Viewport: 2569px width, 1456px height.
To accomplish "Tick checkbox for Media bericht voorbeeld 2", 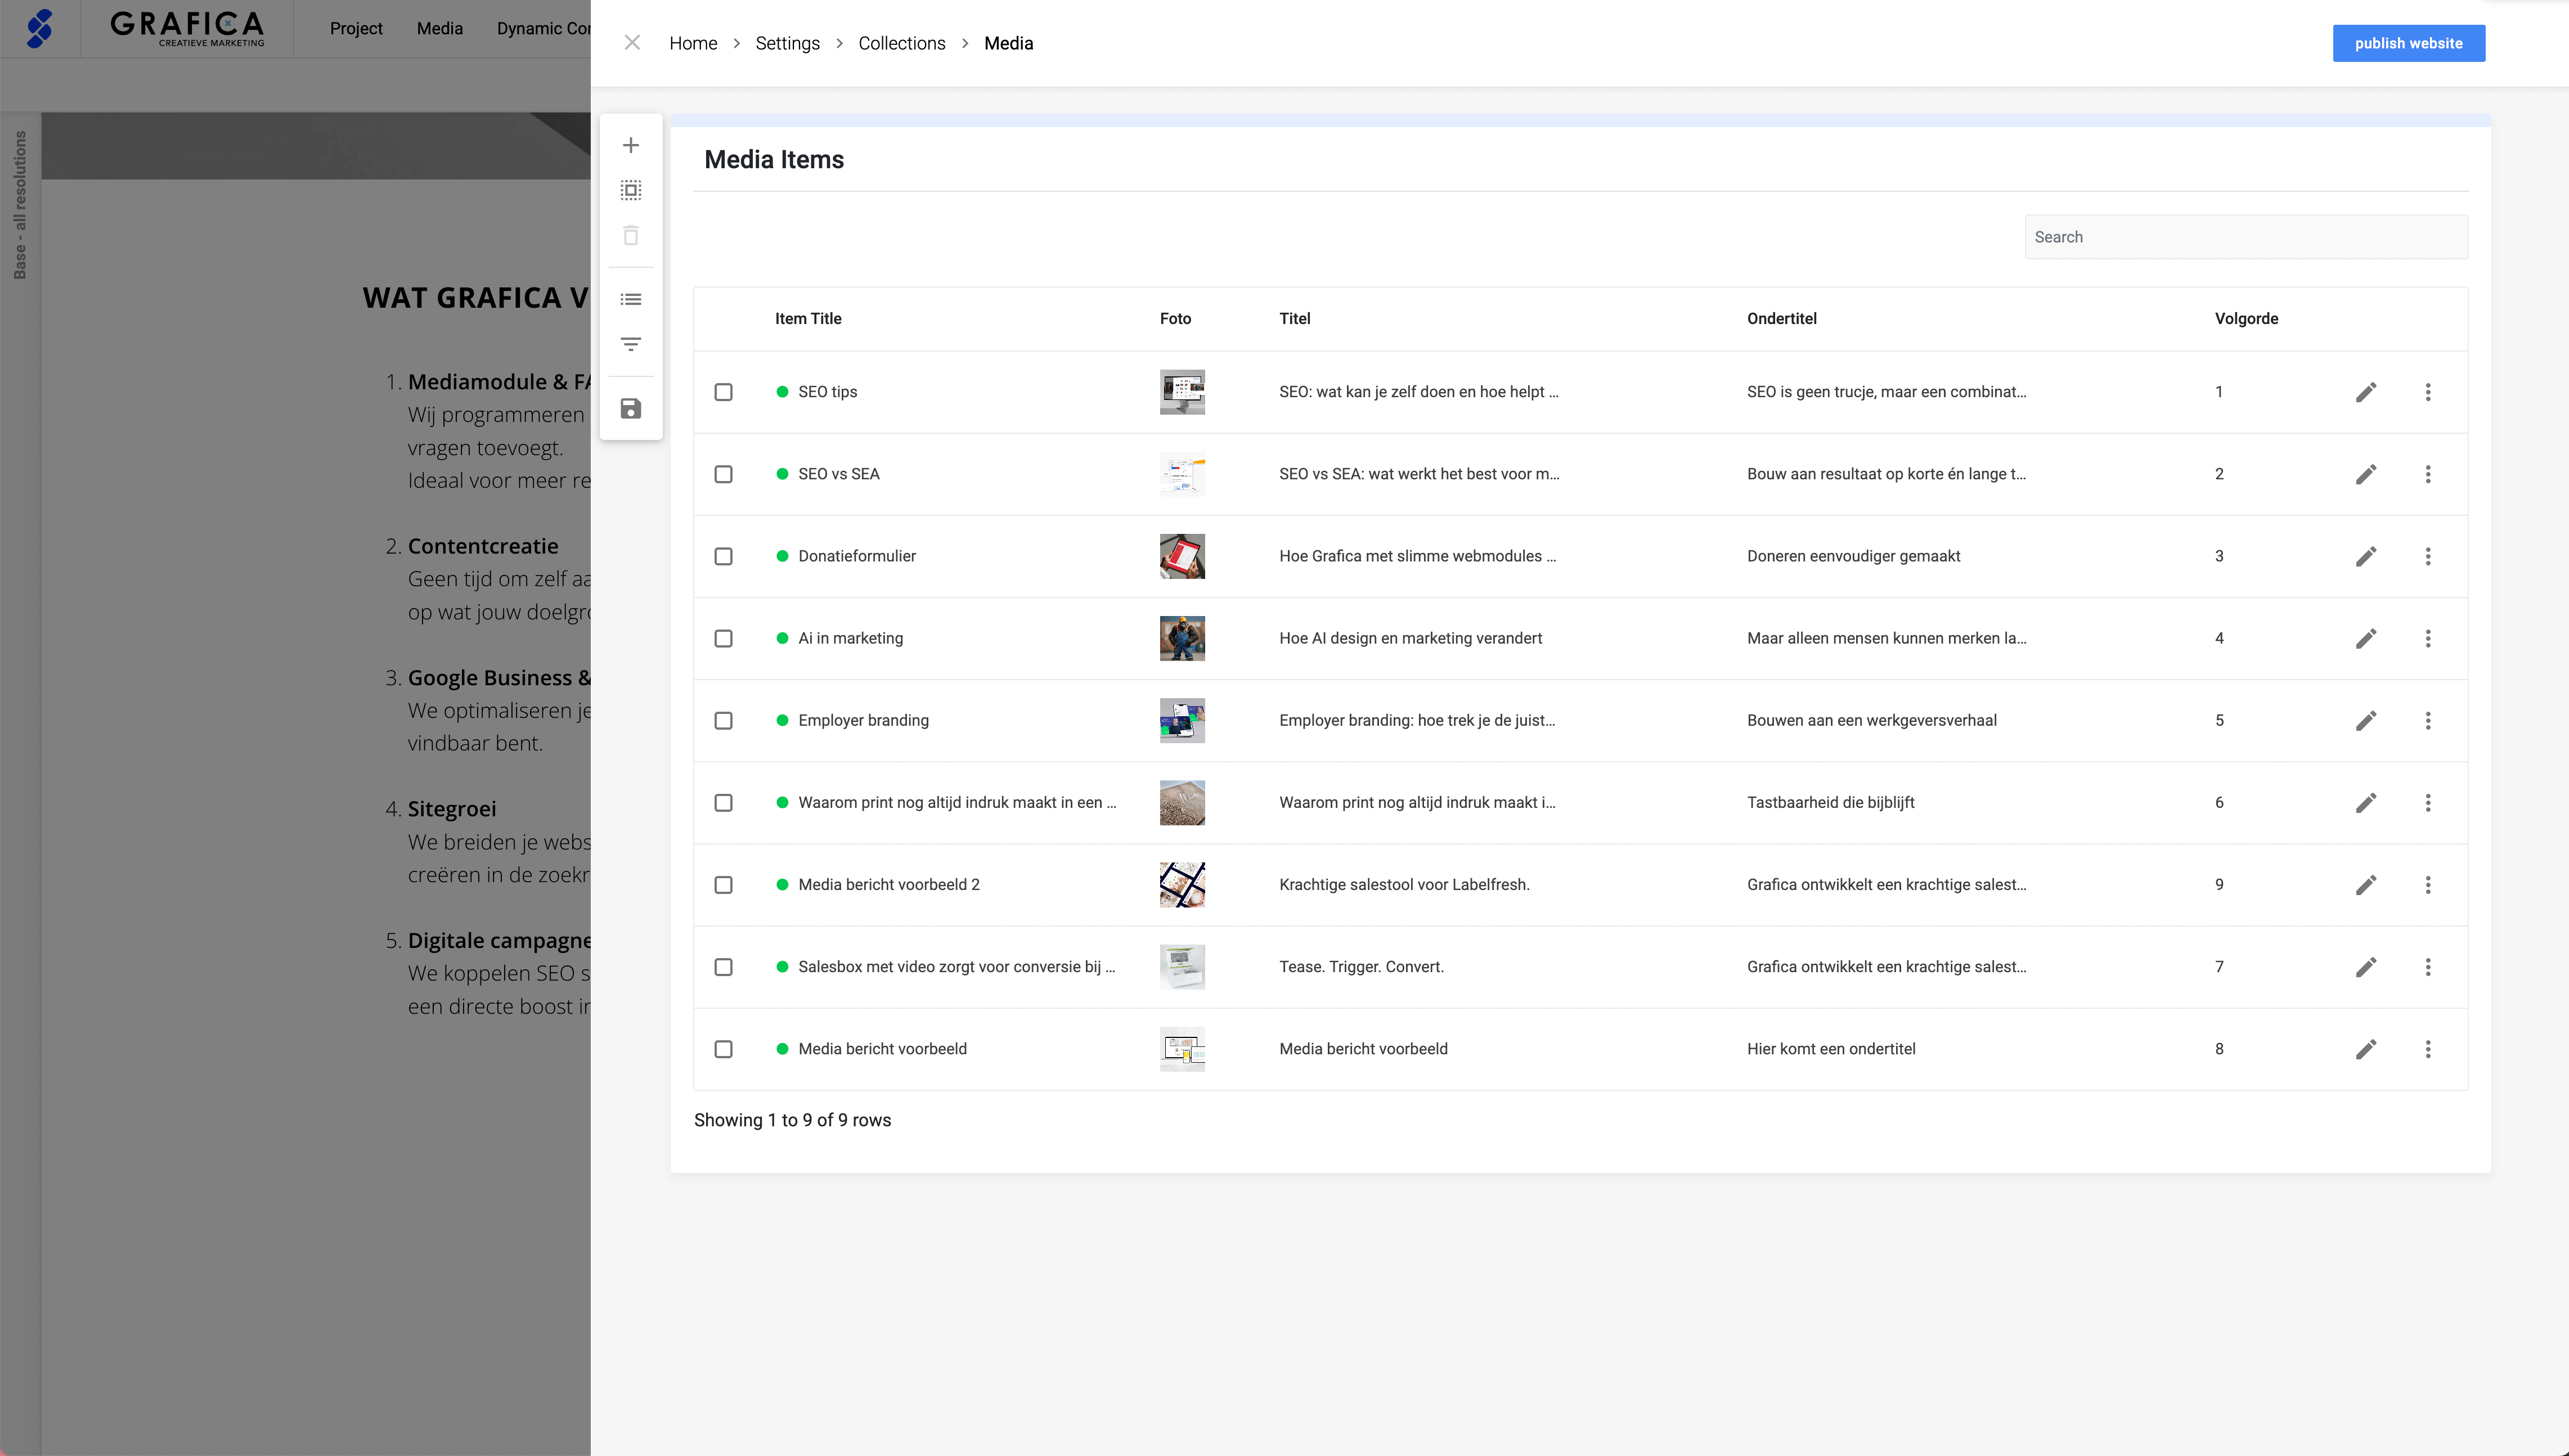I will point(723,885).
